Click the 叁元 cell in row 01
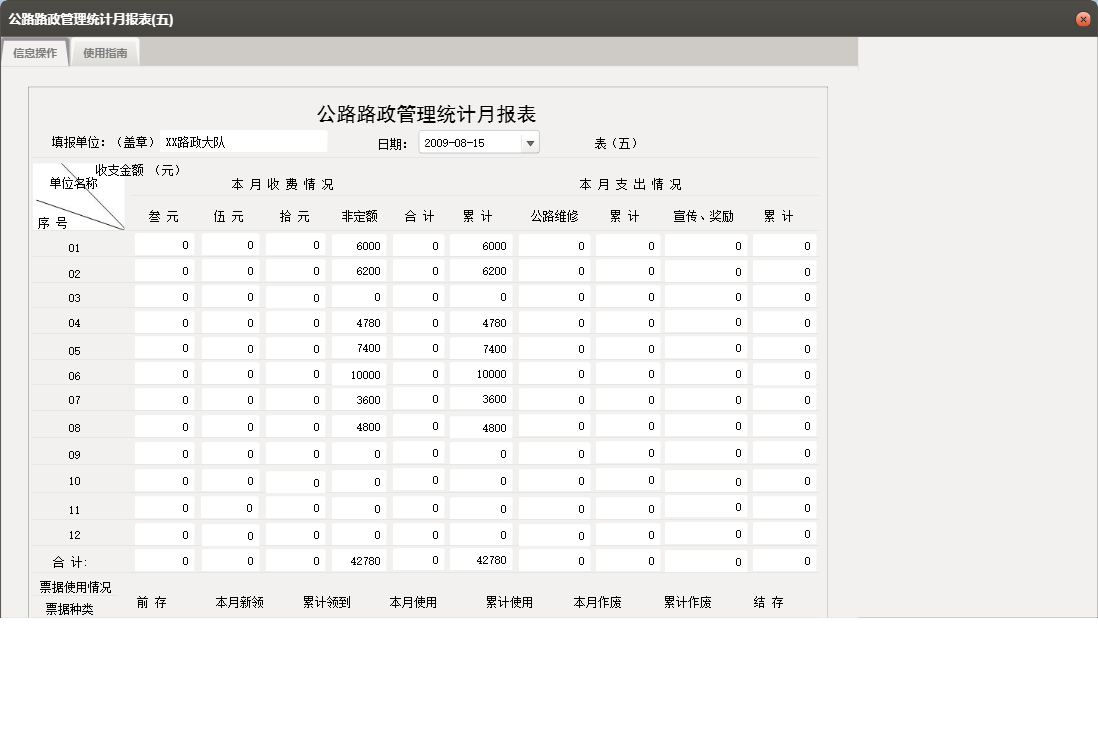Screen dimensions: 1098x732 (164, 245)
